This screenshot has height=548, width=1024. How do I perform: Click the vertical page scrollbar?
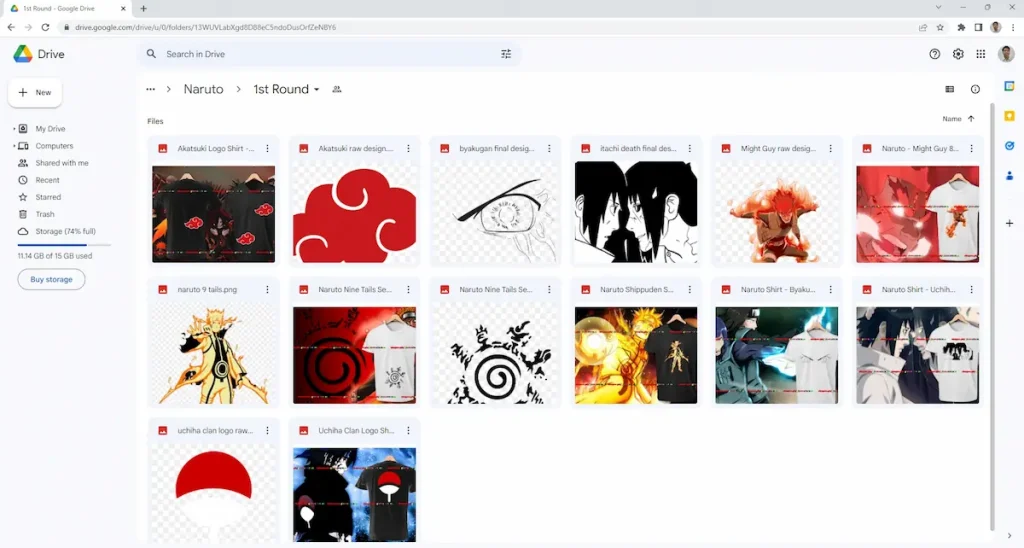[993, 317]
